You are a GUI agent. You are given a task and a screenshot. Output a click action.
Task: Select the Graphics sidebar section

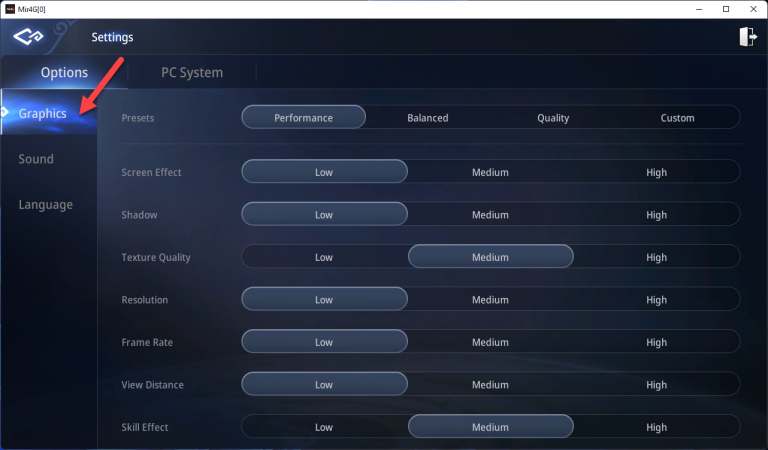pyautogui.click(x=49, y=113)
